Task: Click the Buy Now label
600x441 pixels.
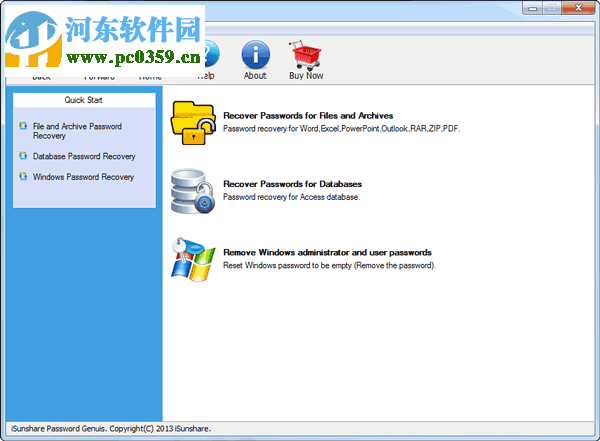Action: (306, 76)
